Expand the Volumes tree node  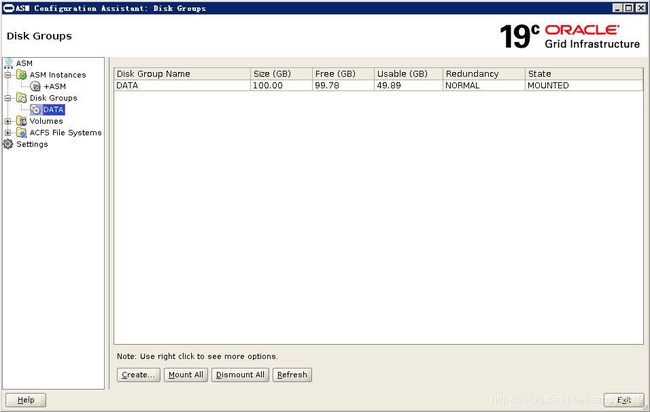pyautogui.click(x=8, y=121)
